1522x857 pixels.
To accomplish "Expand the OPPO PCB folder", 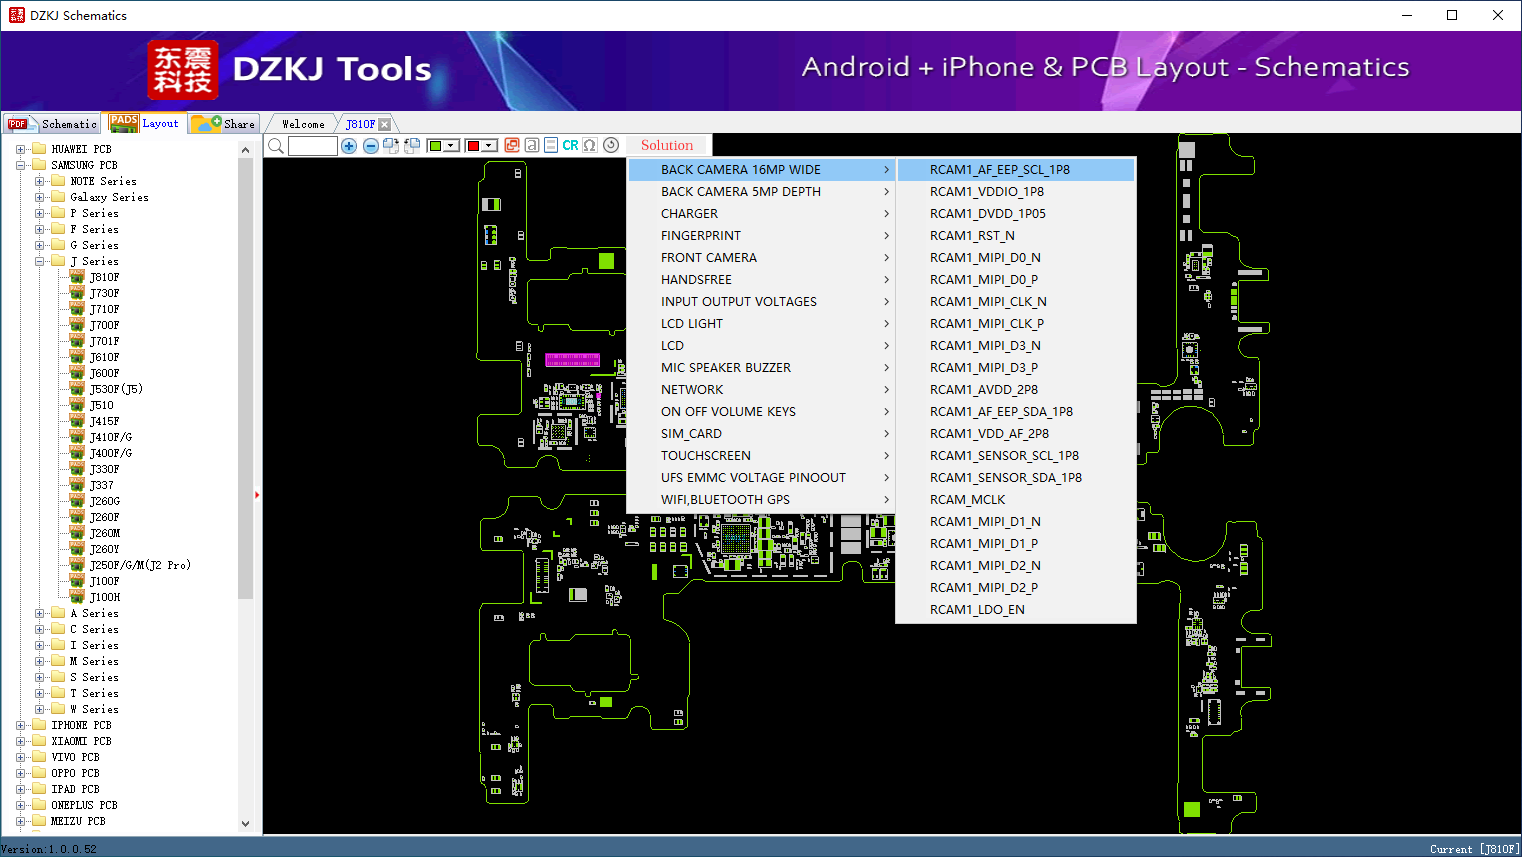I will (x=21, y=773).
